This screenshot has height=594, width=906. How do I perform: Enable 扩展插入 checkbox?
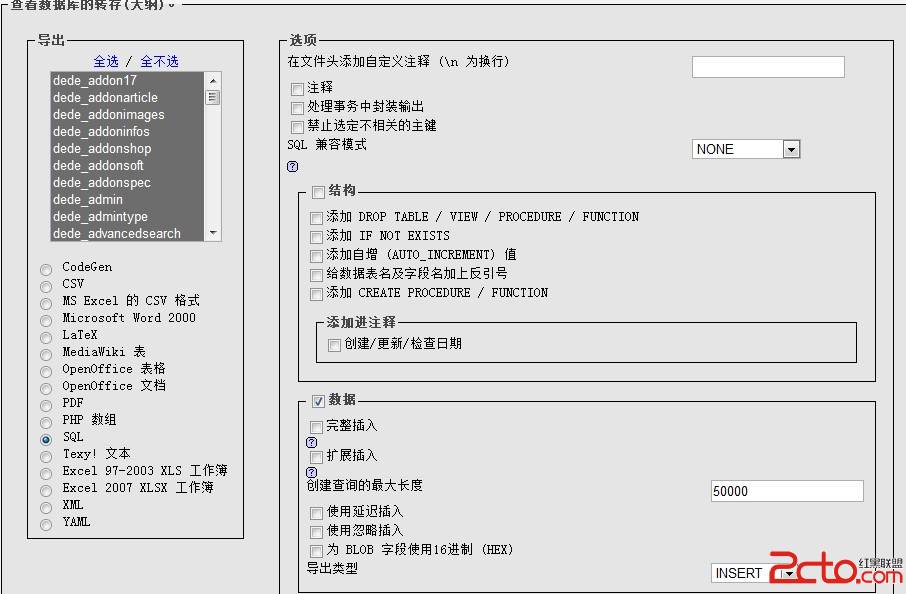pyautogui.click(x=316, y=457)
